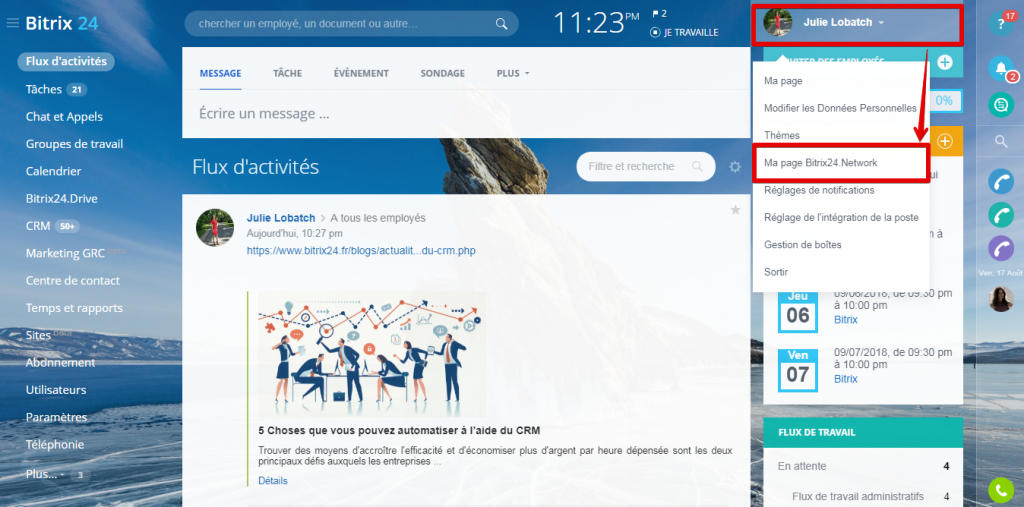Viewport: 1024px width, 507px height.
Task: Open Temps et rapports
Action: [74, 308]
